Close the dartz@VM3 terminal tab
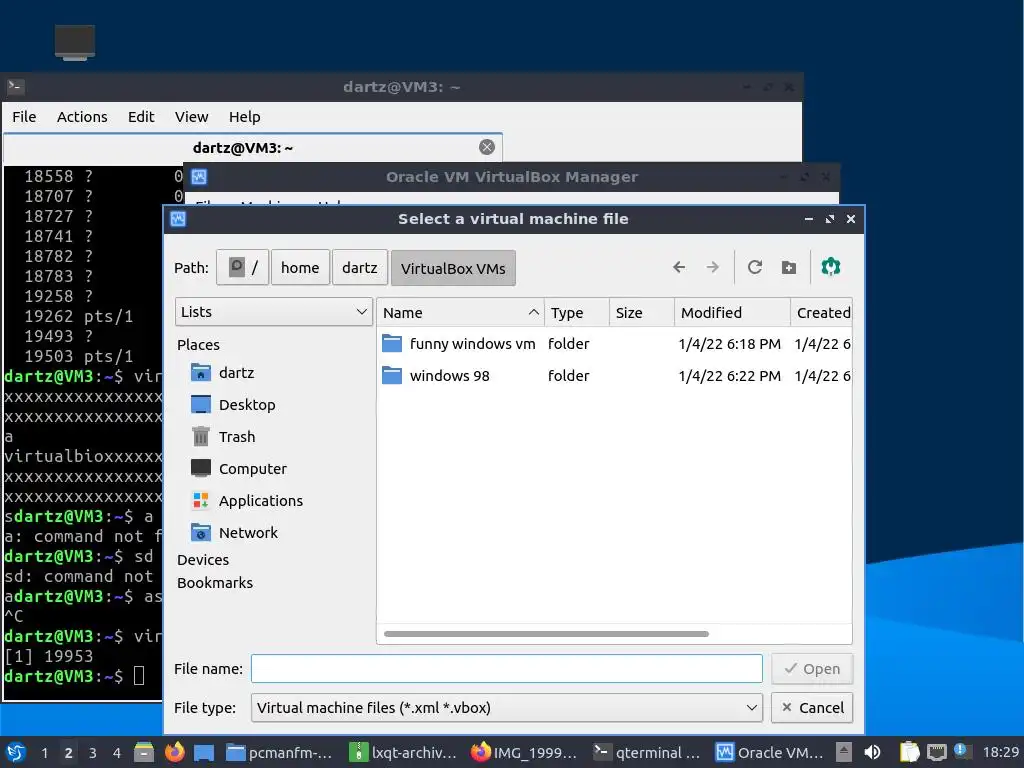 [x=487, y=147]
